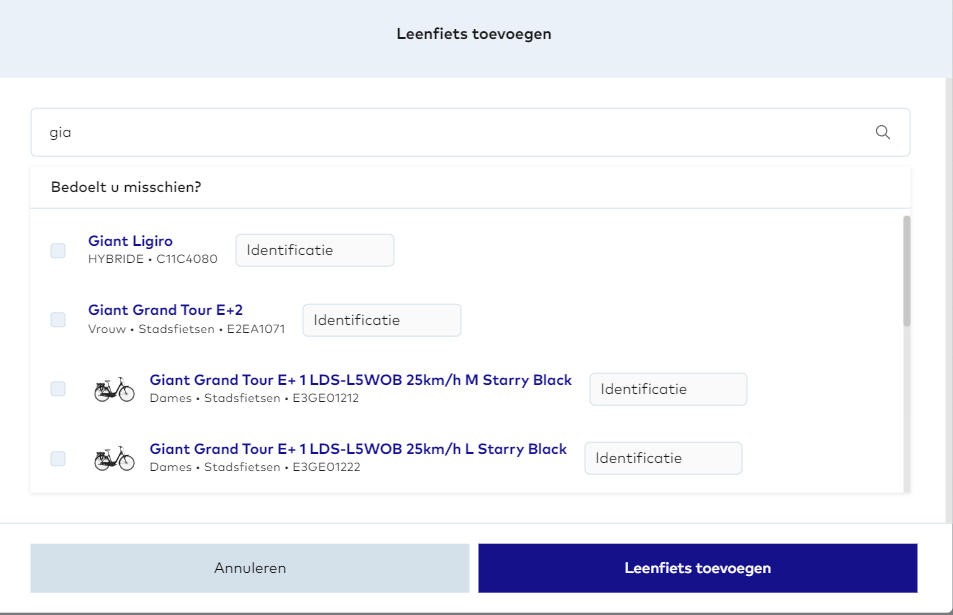The width and height of the screenshot is (953, 615).
Task: Enable checkbox for E3GE01222 bike
Action: point(58,458)
